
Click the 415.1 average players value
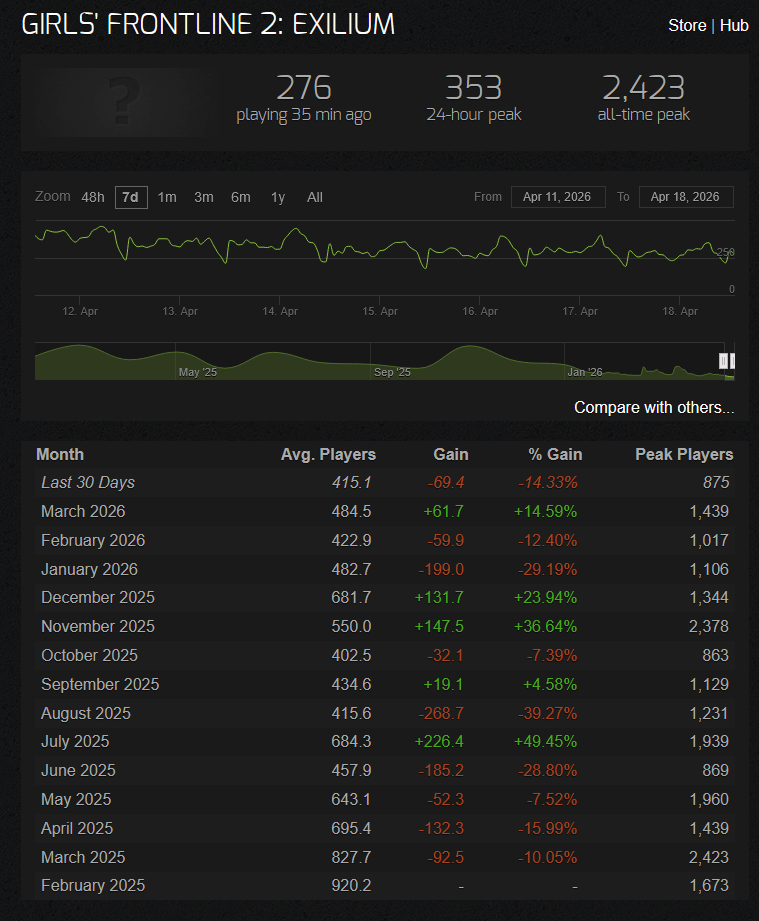(x=351, y=483)
